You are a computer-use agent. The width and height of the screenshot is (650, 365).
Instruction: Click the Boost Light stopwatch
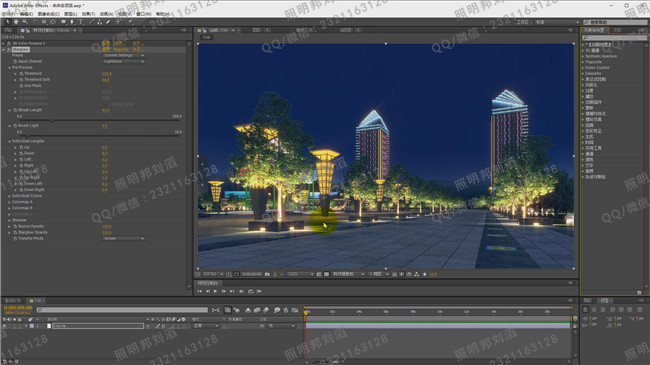tap(15, 125)
